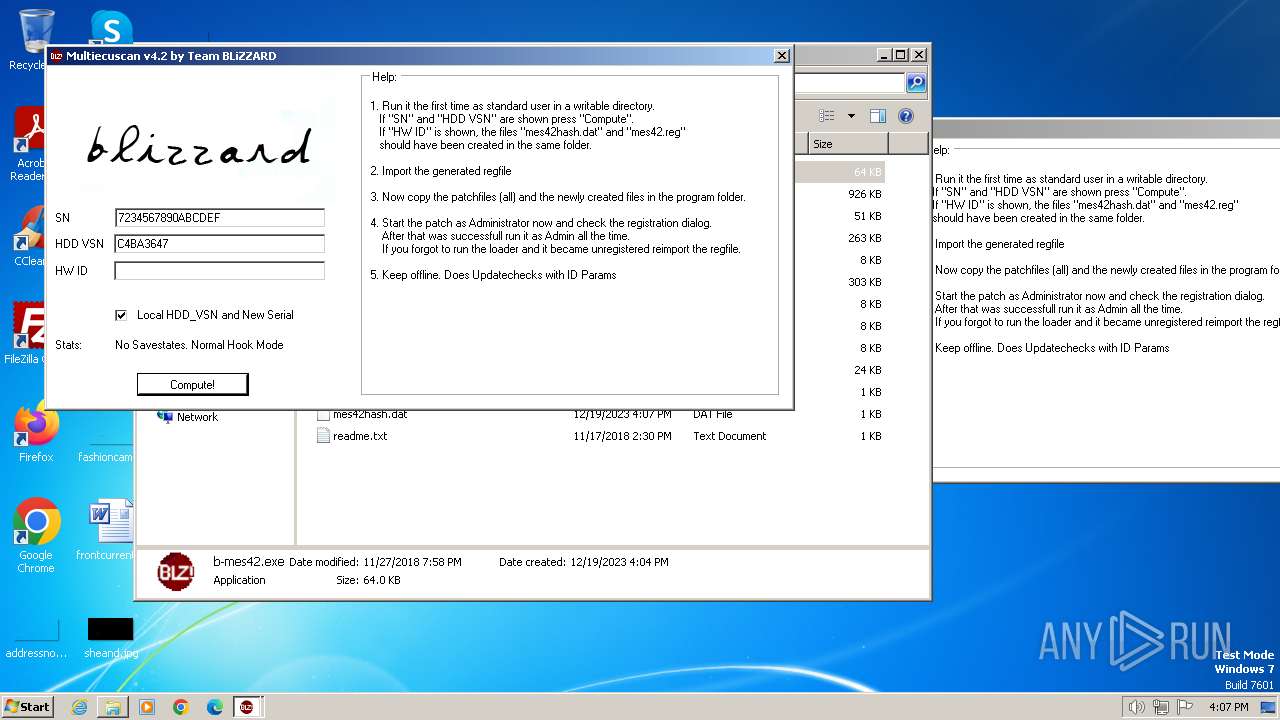
Task: Click the BLZ Multiecuscan taskbar button
Action: (x=247, y=707)
